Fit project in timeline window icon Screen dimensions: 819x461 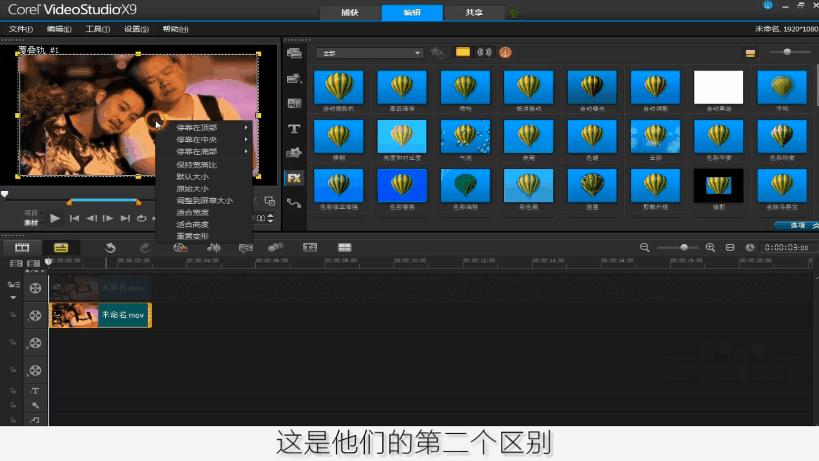730,247
